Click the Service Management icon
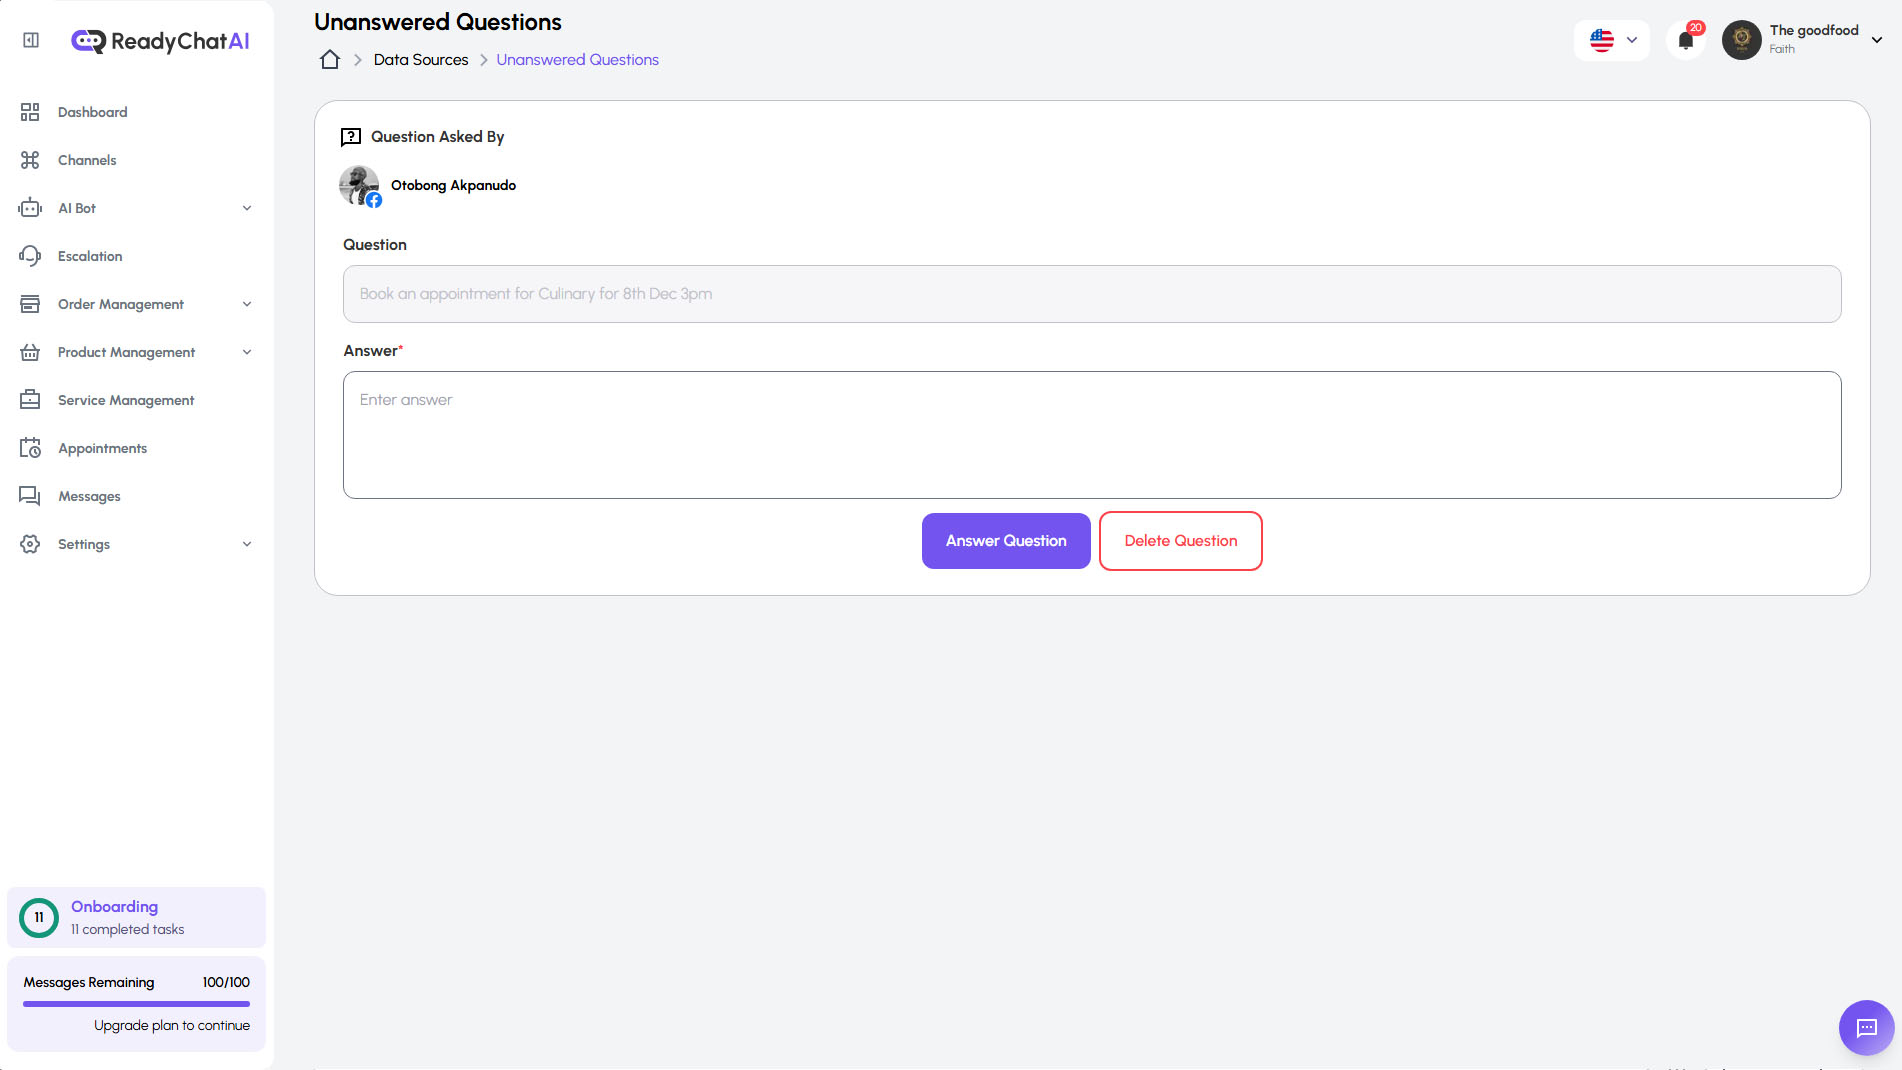1902x1070 pixels. click(x=29, y=399)
